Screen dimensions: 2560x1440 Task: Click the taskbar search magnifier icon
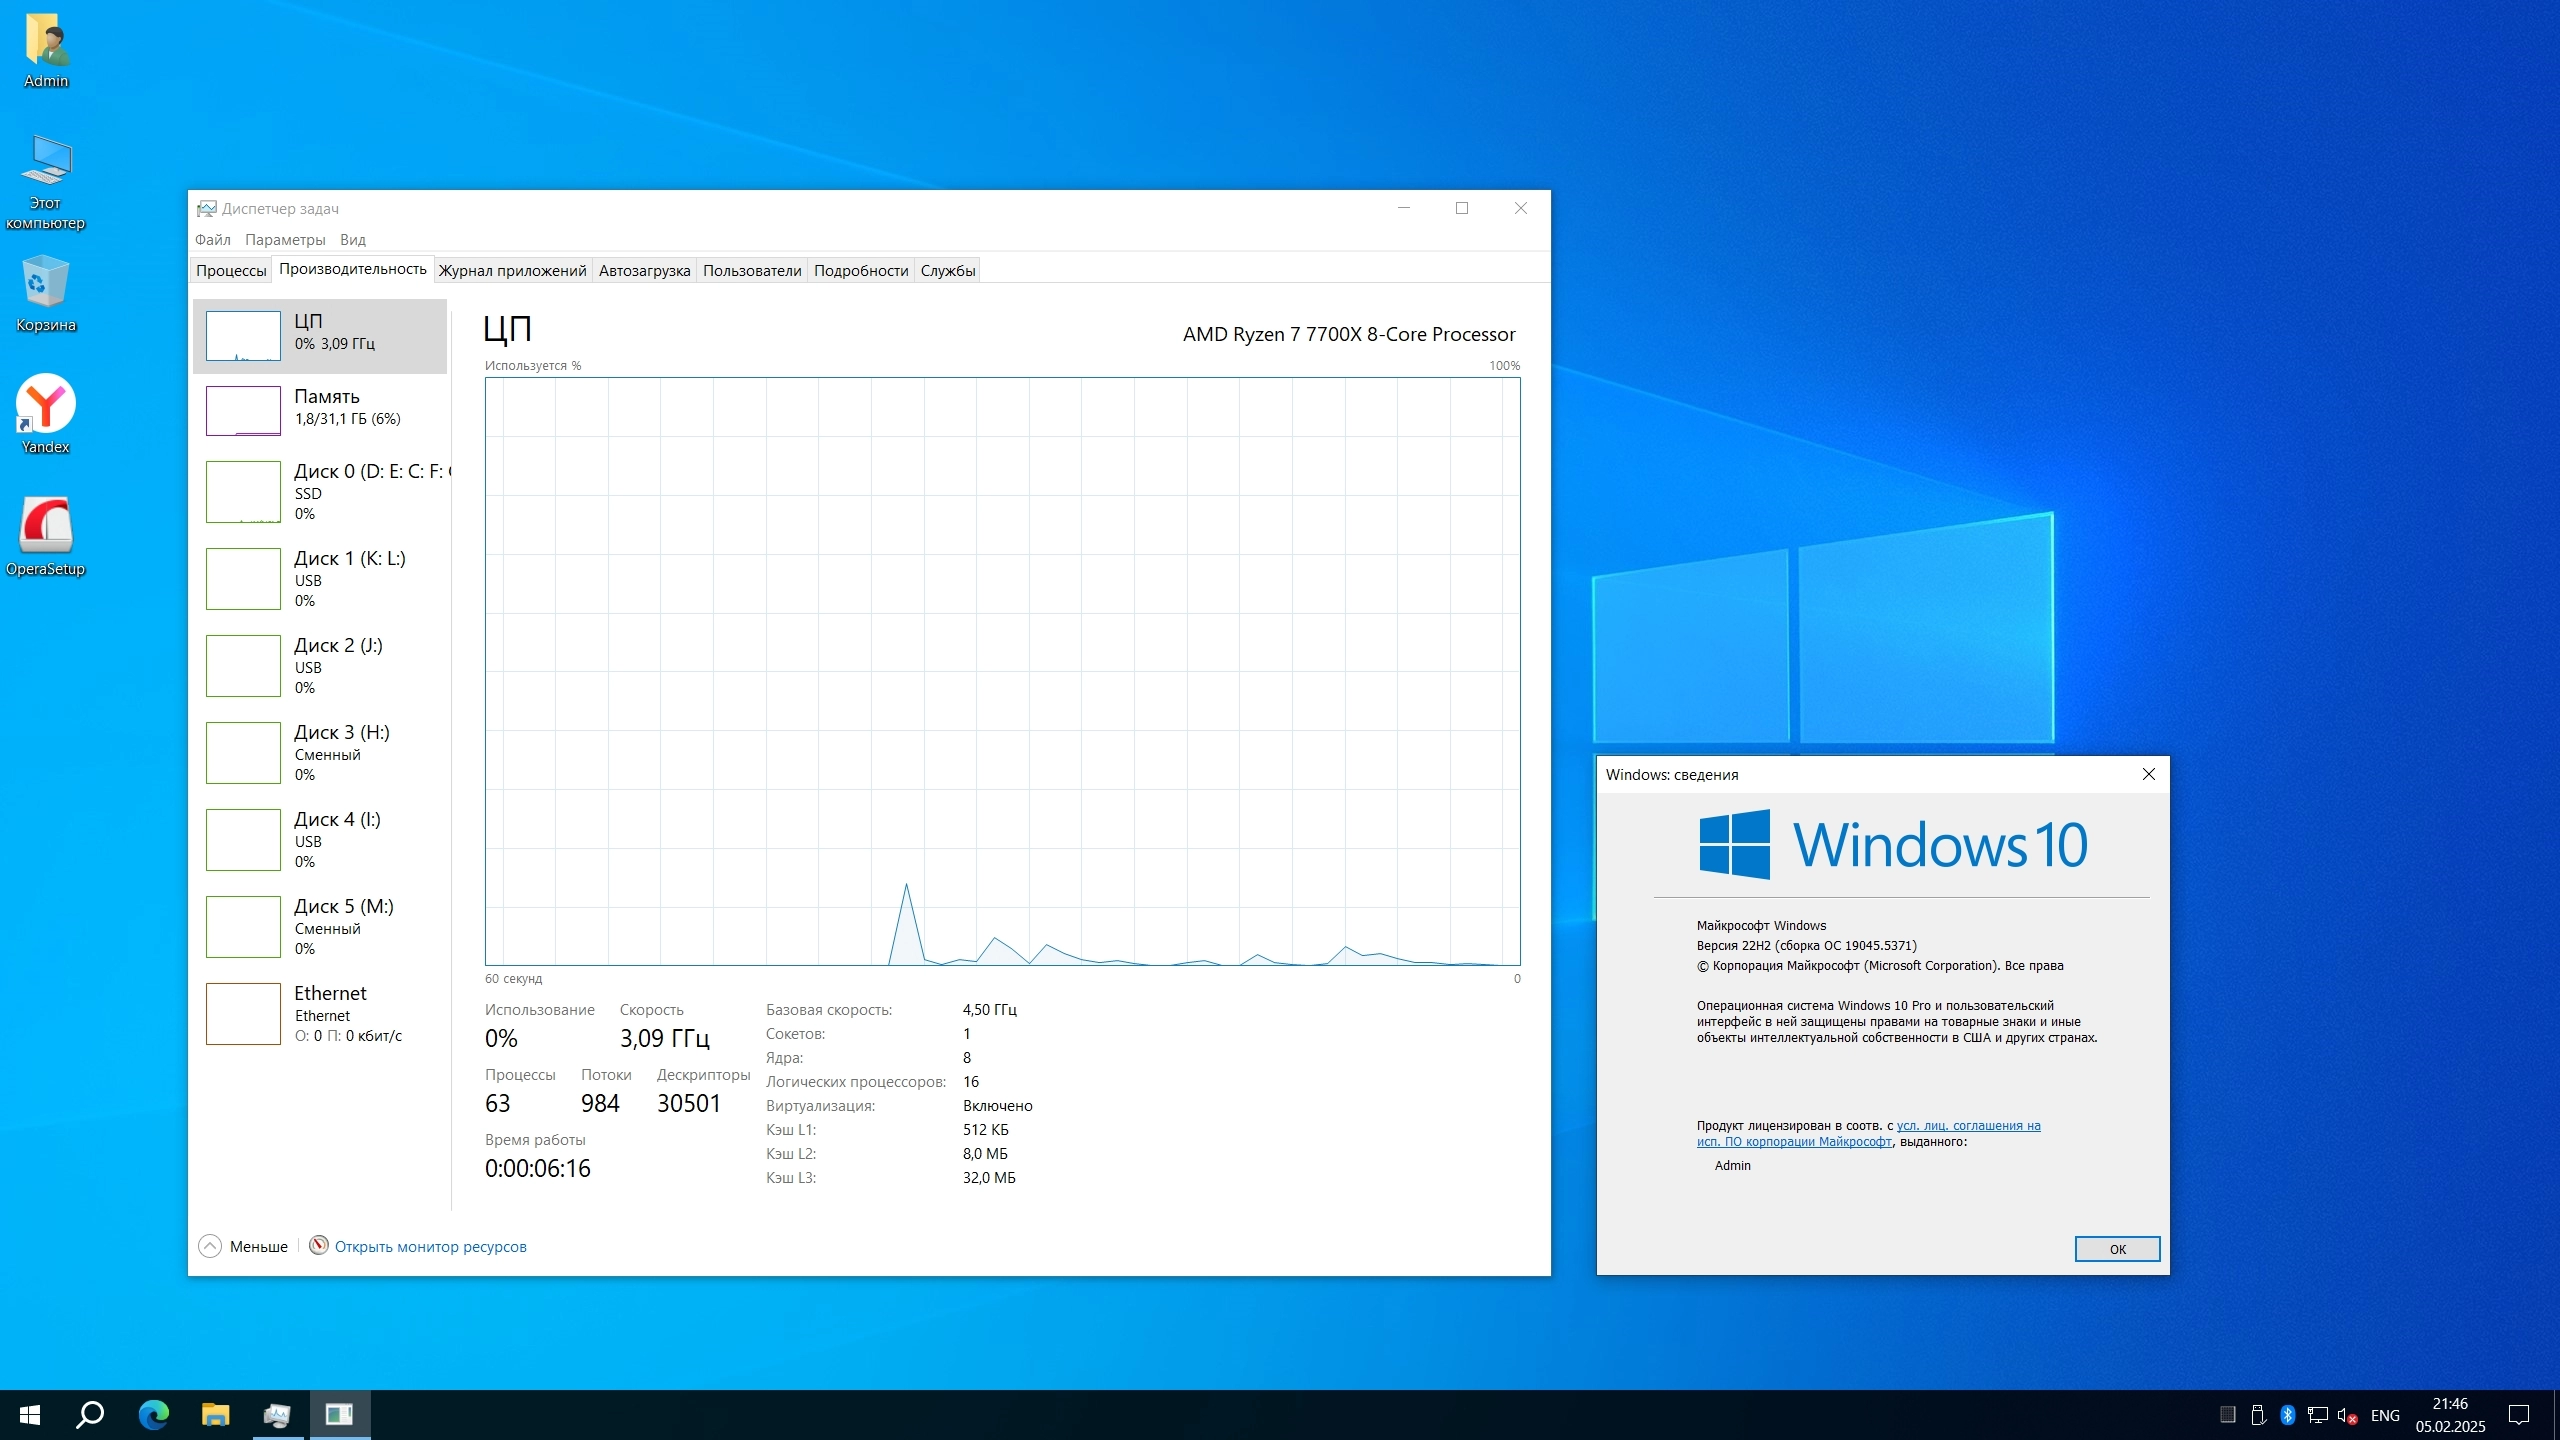tap(90, 1414)
